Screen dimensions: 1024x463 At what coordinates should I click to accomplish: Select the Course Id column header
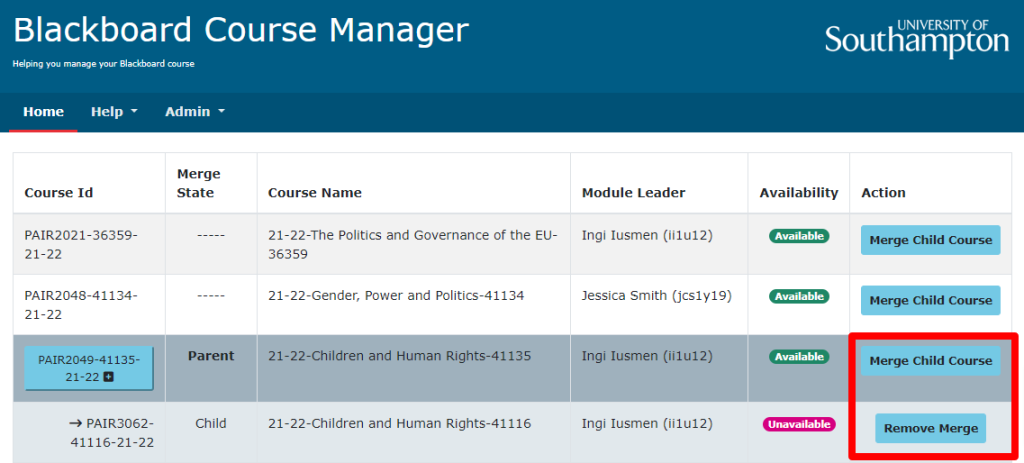click(59, 193)
